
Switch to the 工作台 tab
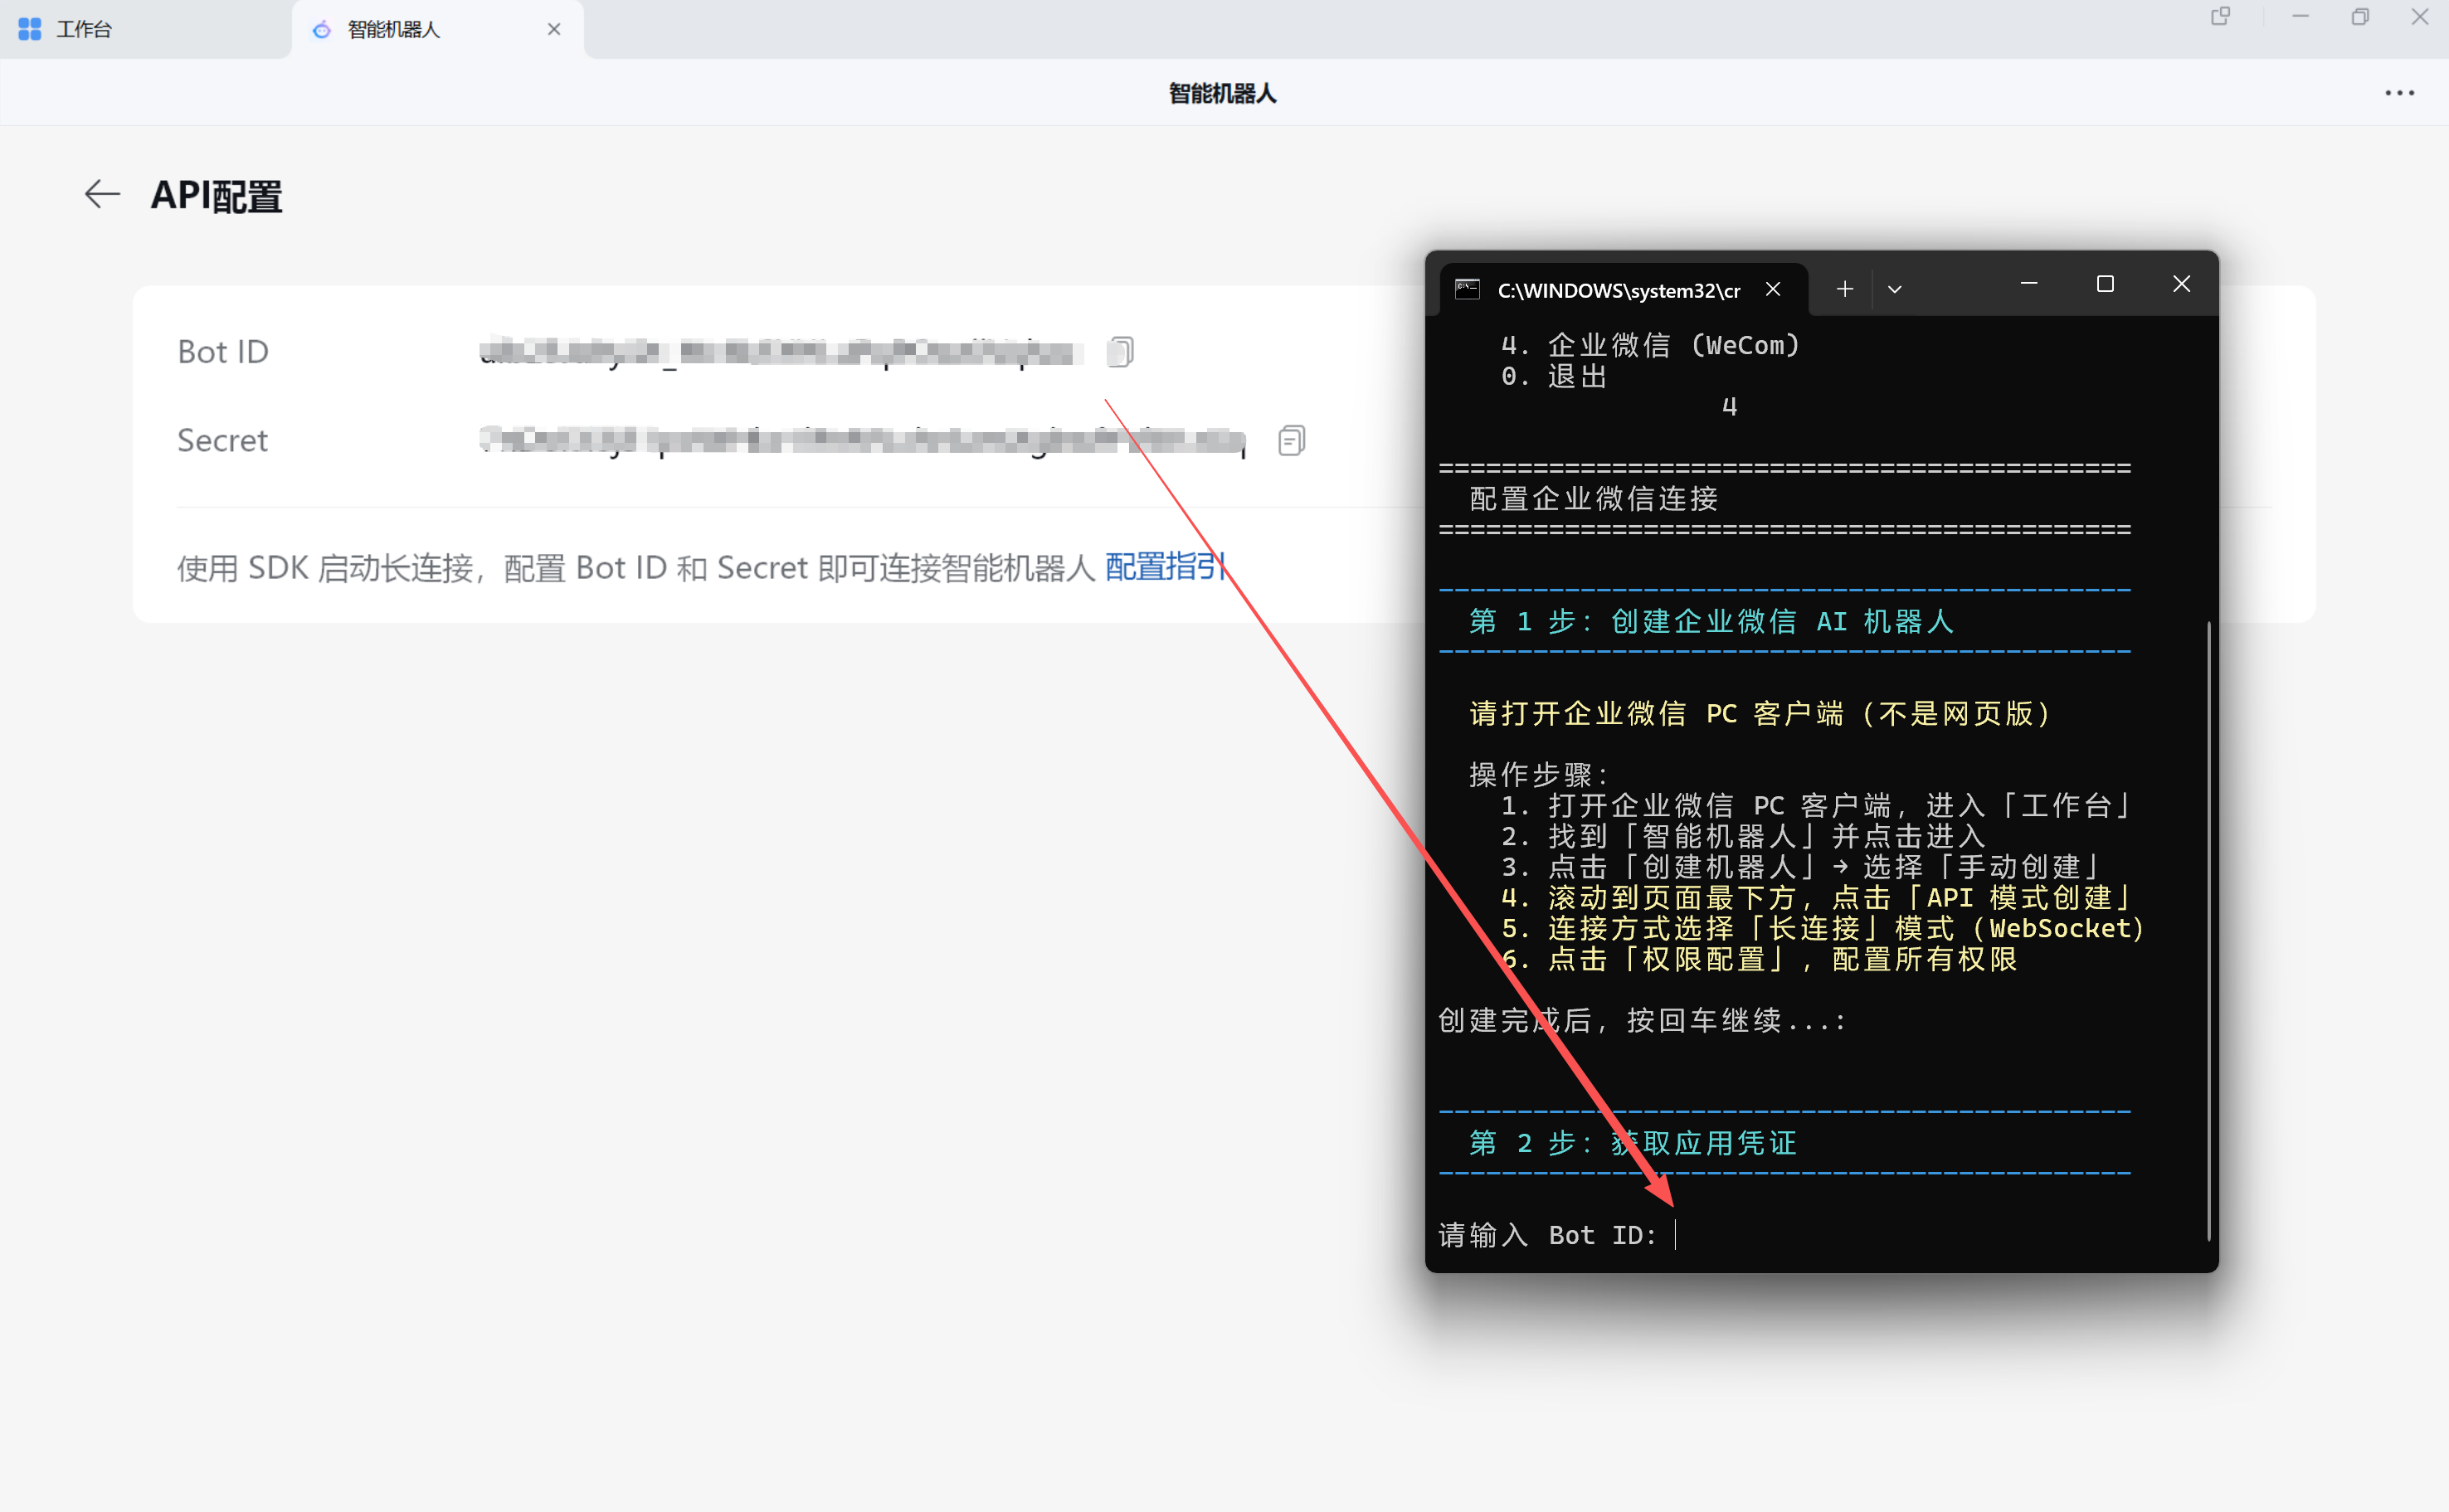click(x=85, y=29)
